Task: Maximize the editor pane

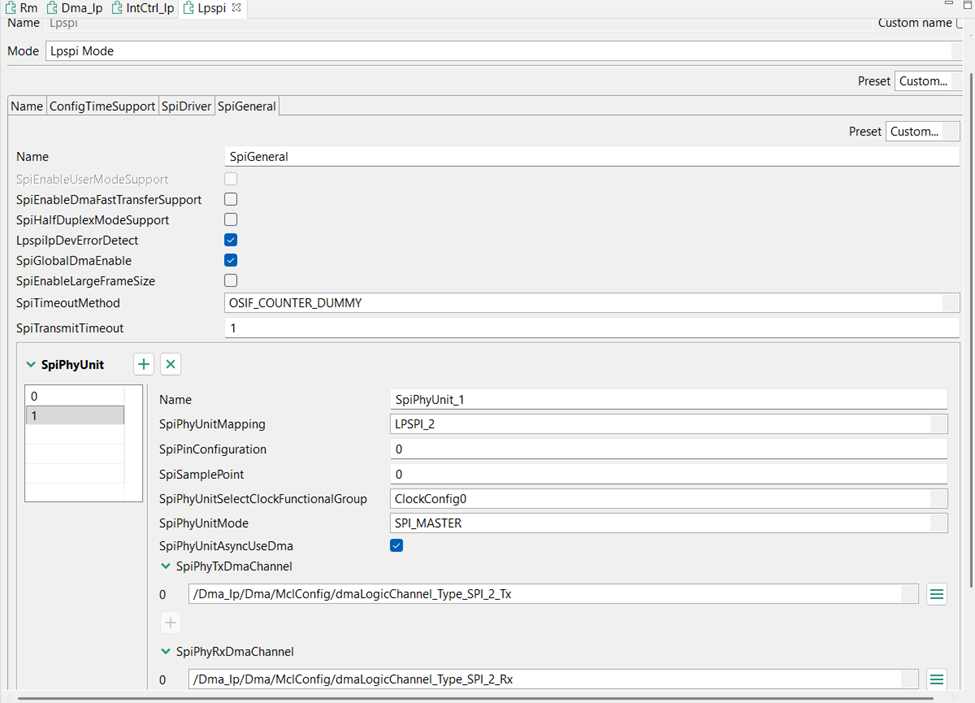Action: click(x=967, y=4)
